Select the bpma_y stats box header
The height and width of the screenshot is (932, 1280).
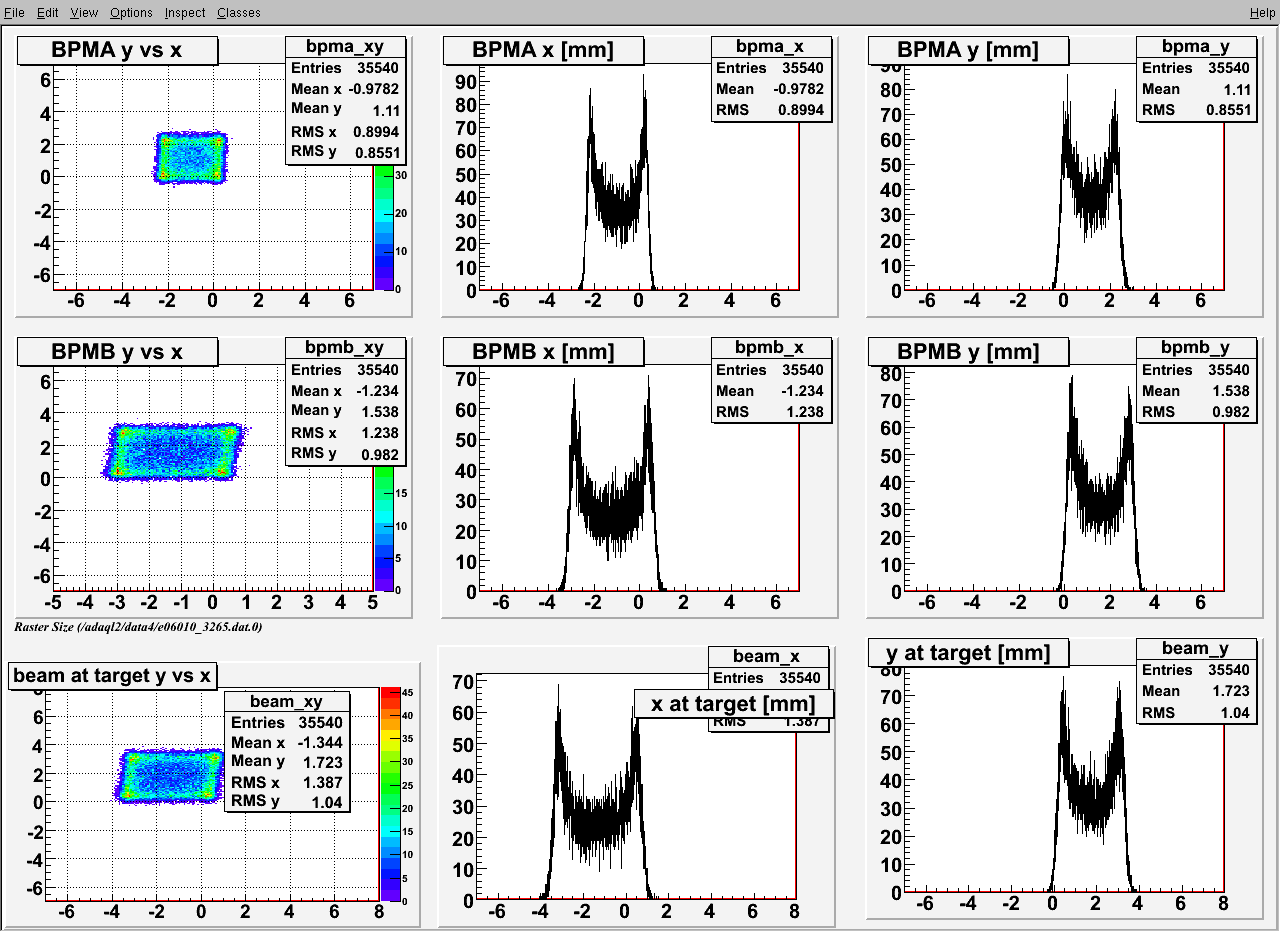click(1196, 46)
